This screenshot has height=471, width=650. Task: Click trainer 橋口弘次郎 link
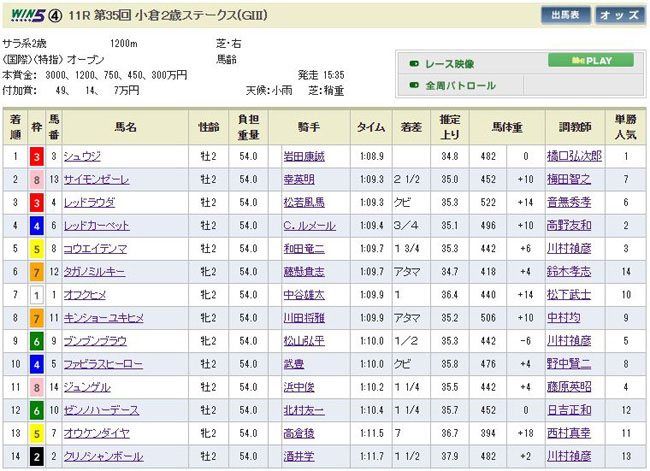(575, 157)
